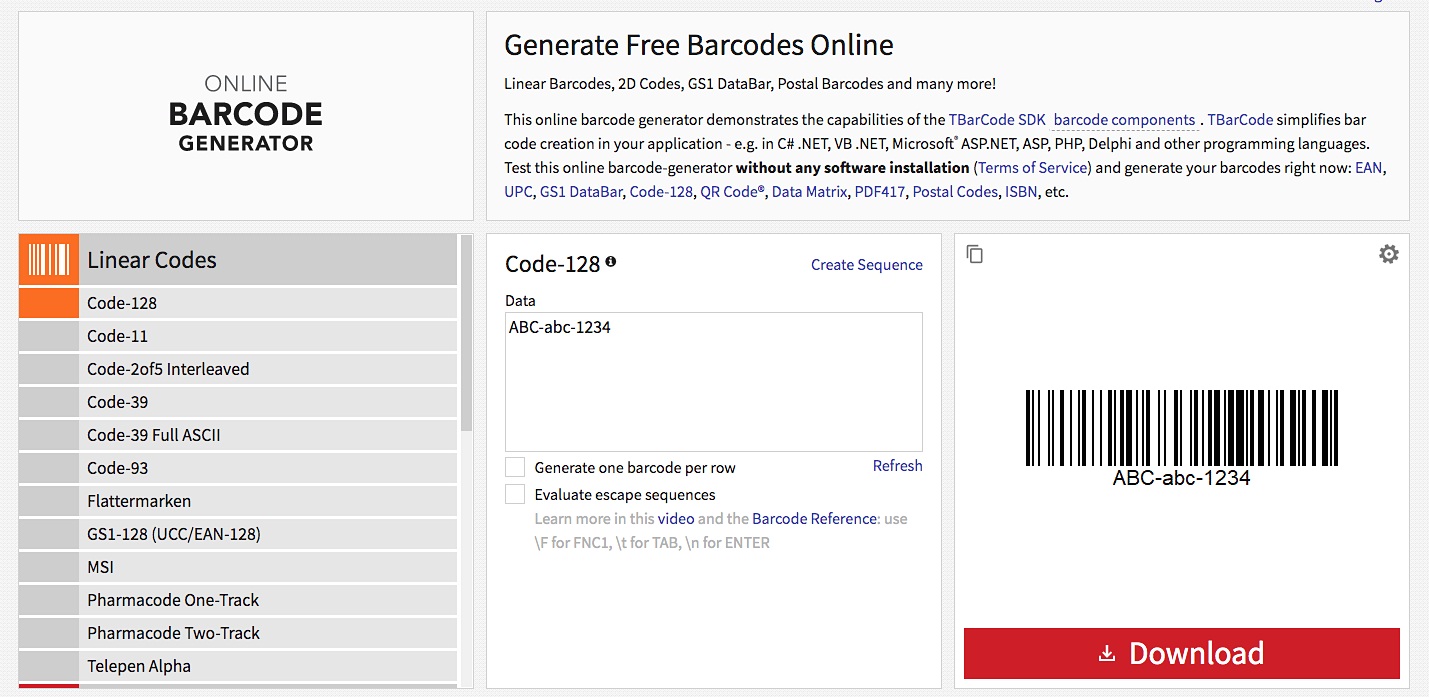Click the Linear Codes barcode icon
The image size is (1429, 697).
pyautogui.click(x=49, y=260)
